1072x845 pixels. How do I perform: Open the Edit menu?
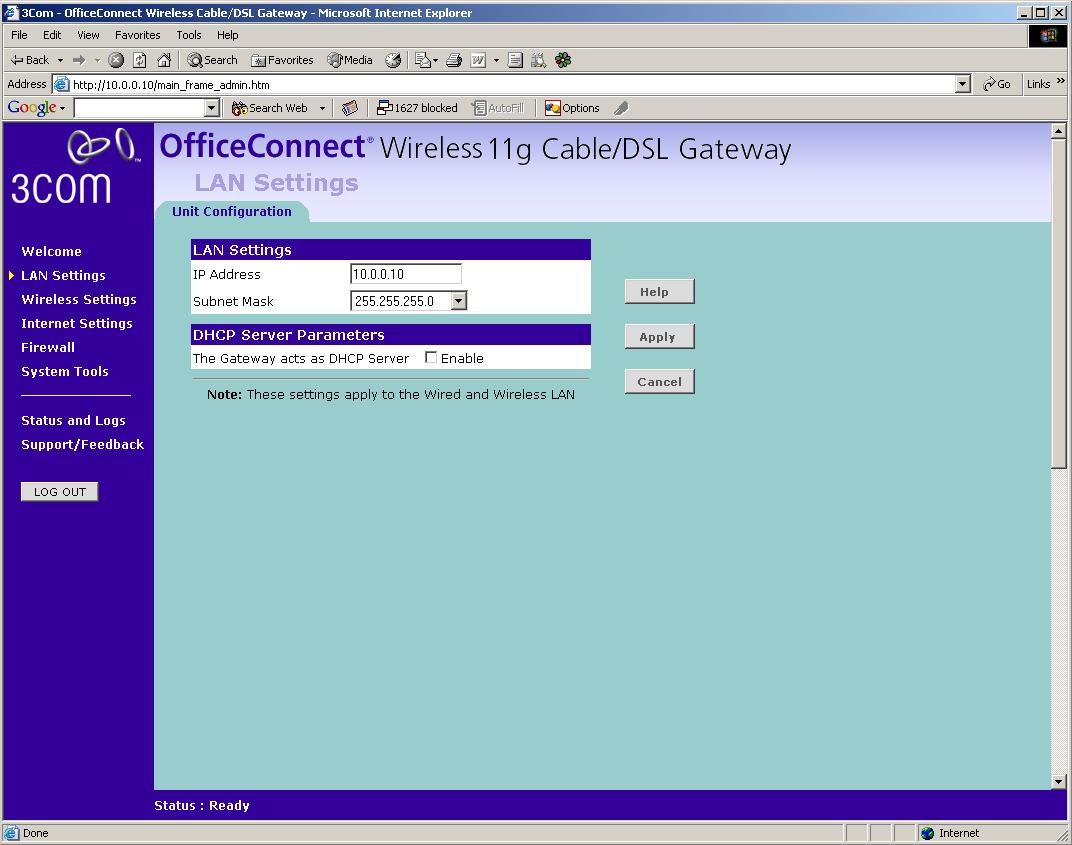click(x=52, y=35)
